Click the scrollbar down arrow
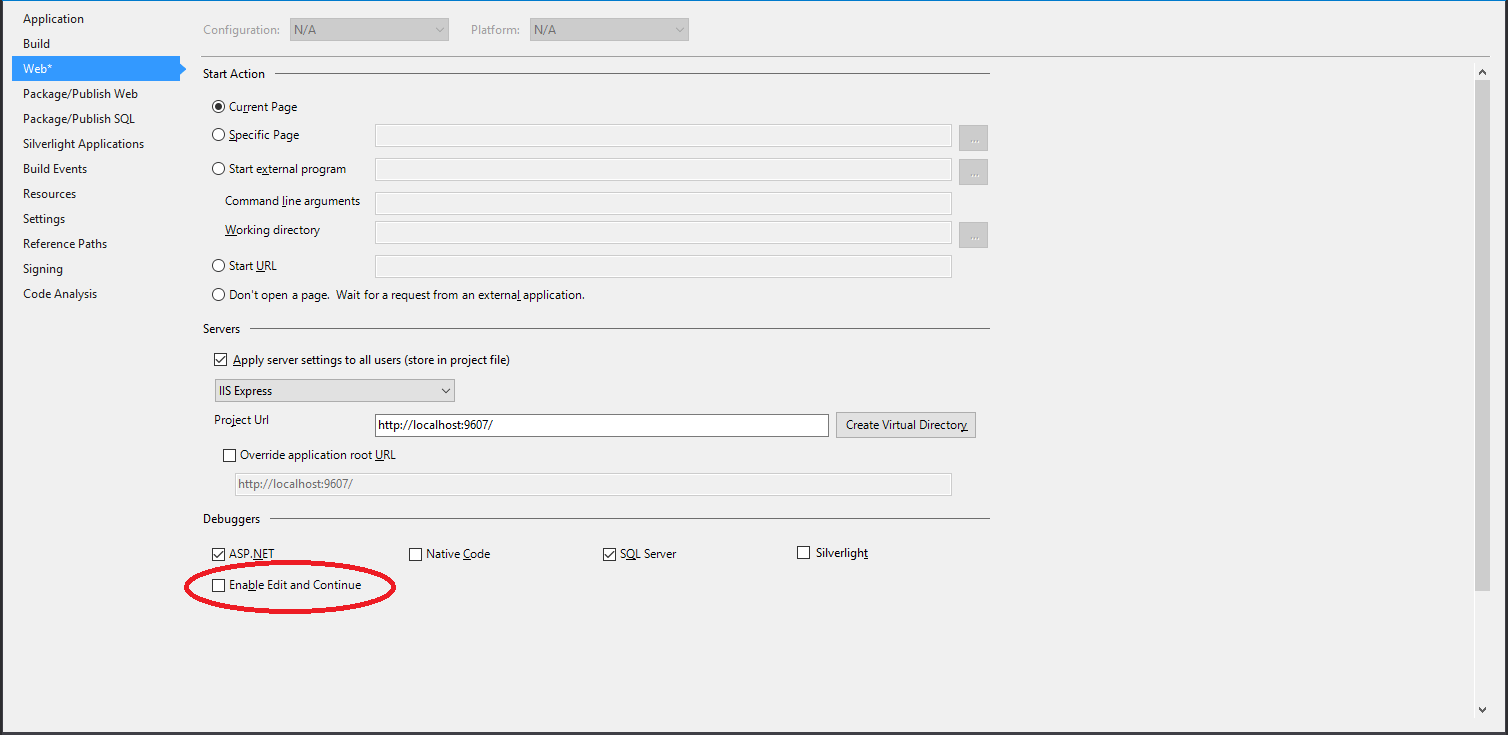Image resolution: width=1508 pixels, height=735 pixels. (x=1482, y=709)
